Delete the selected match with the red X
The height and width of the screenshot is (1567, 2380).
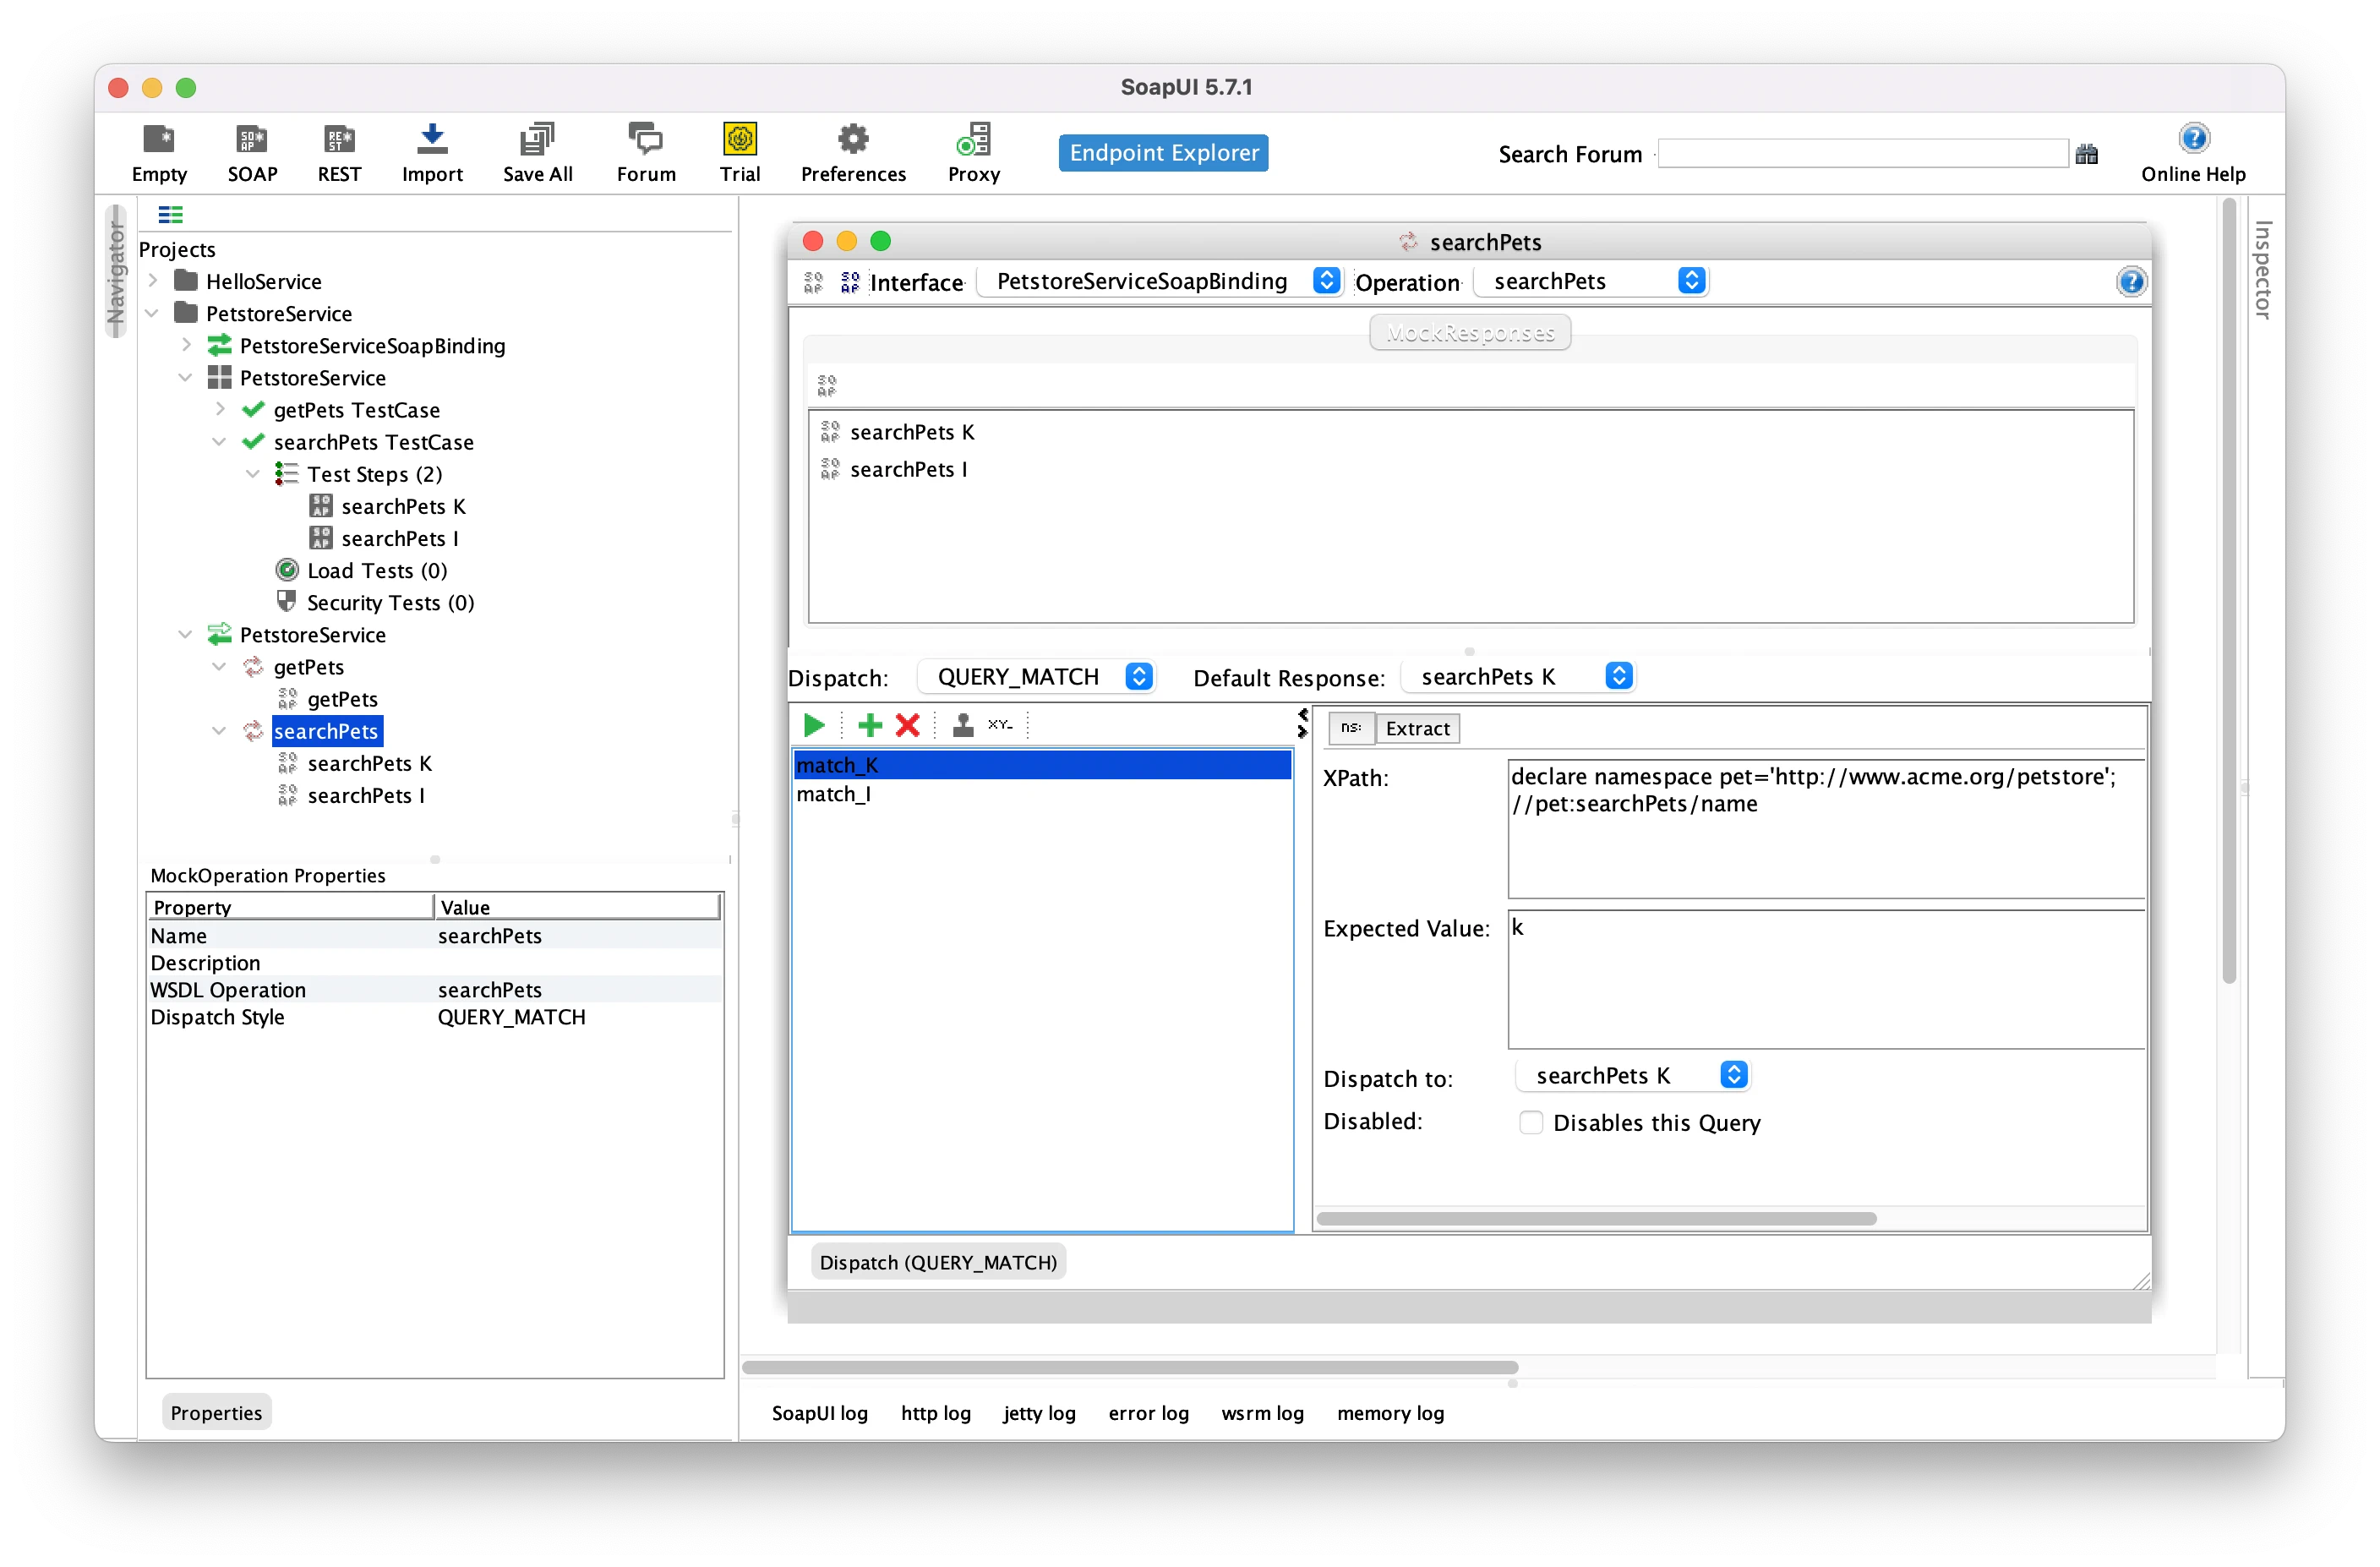907,725
